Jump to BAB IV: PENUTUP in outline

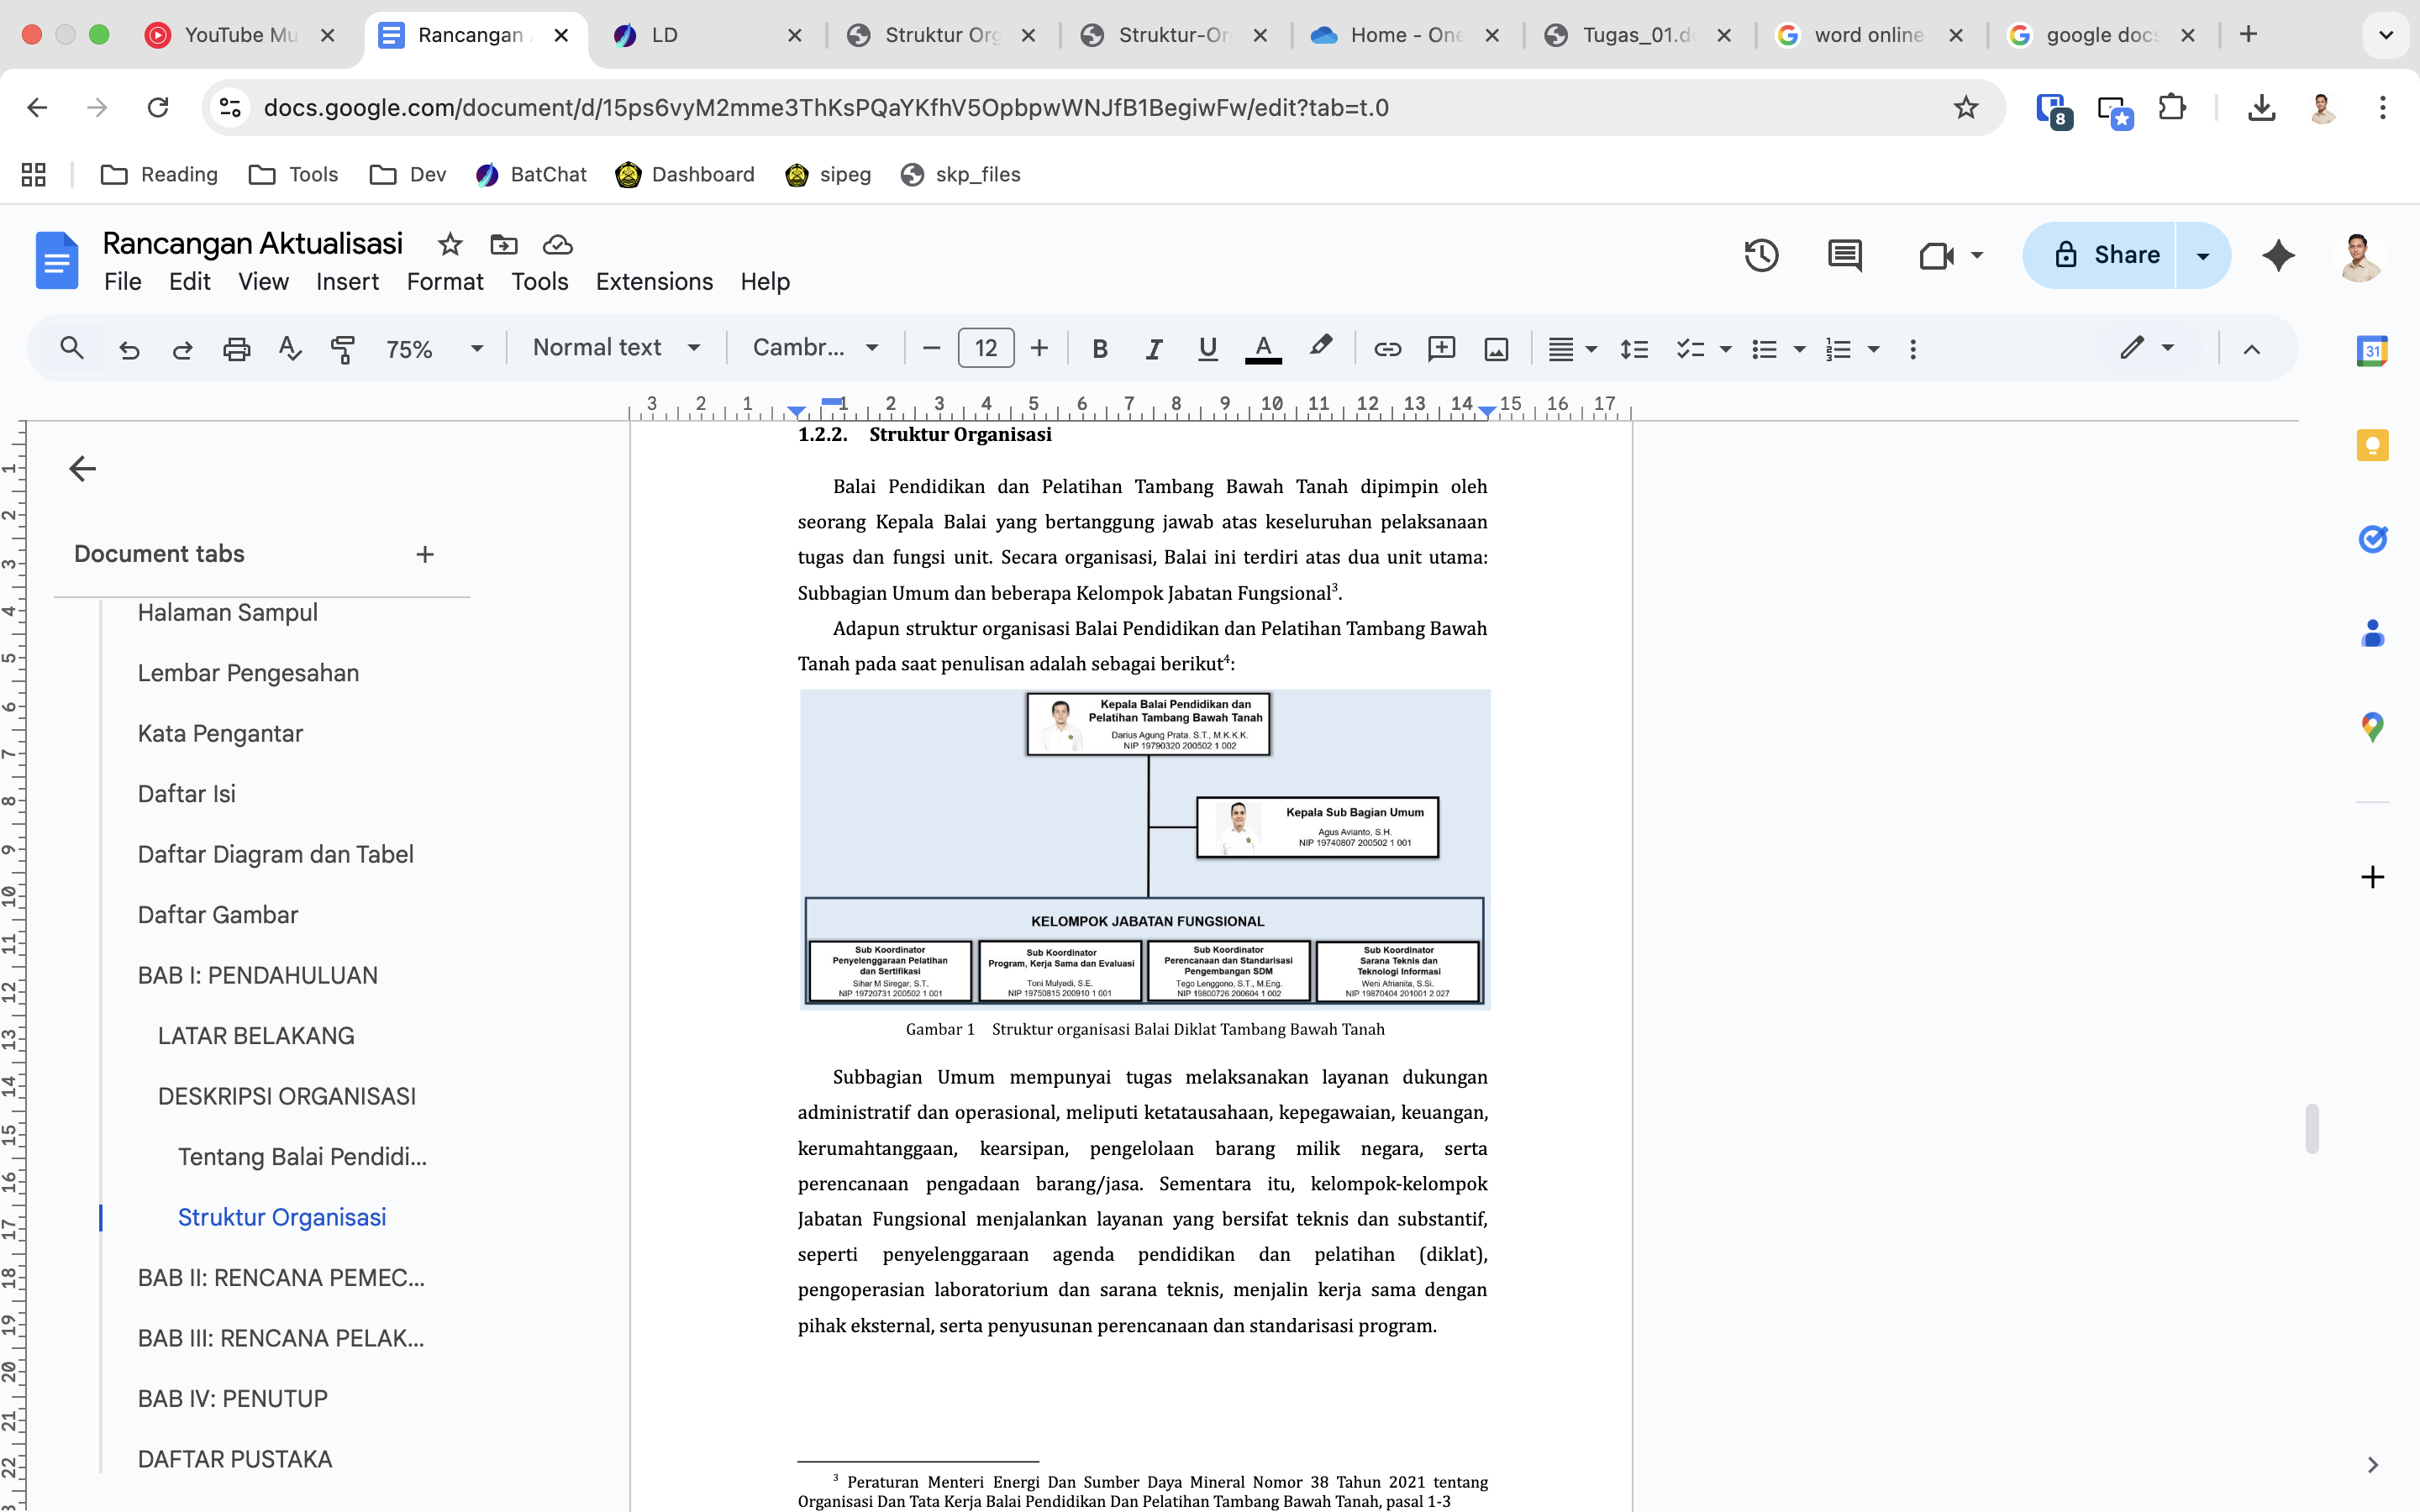232,1398
